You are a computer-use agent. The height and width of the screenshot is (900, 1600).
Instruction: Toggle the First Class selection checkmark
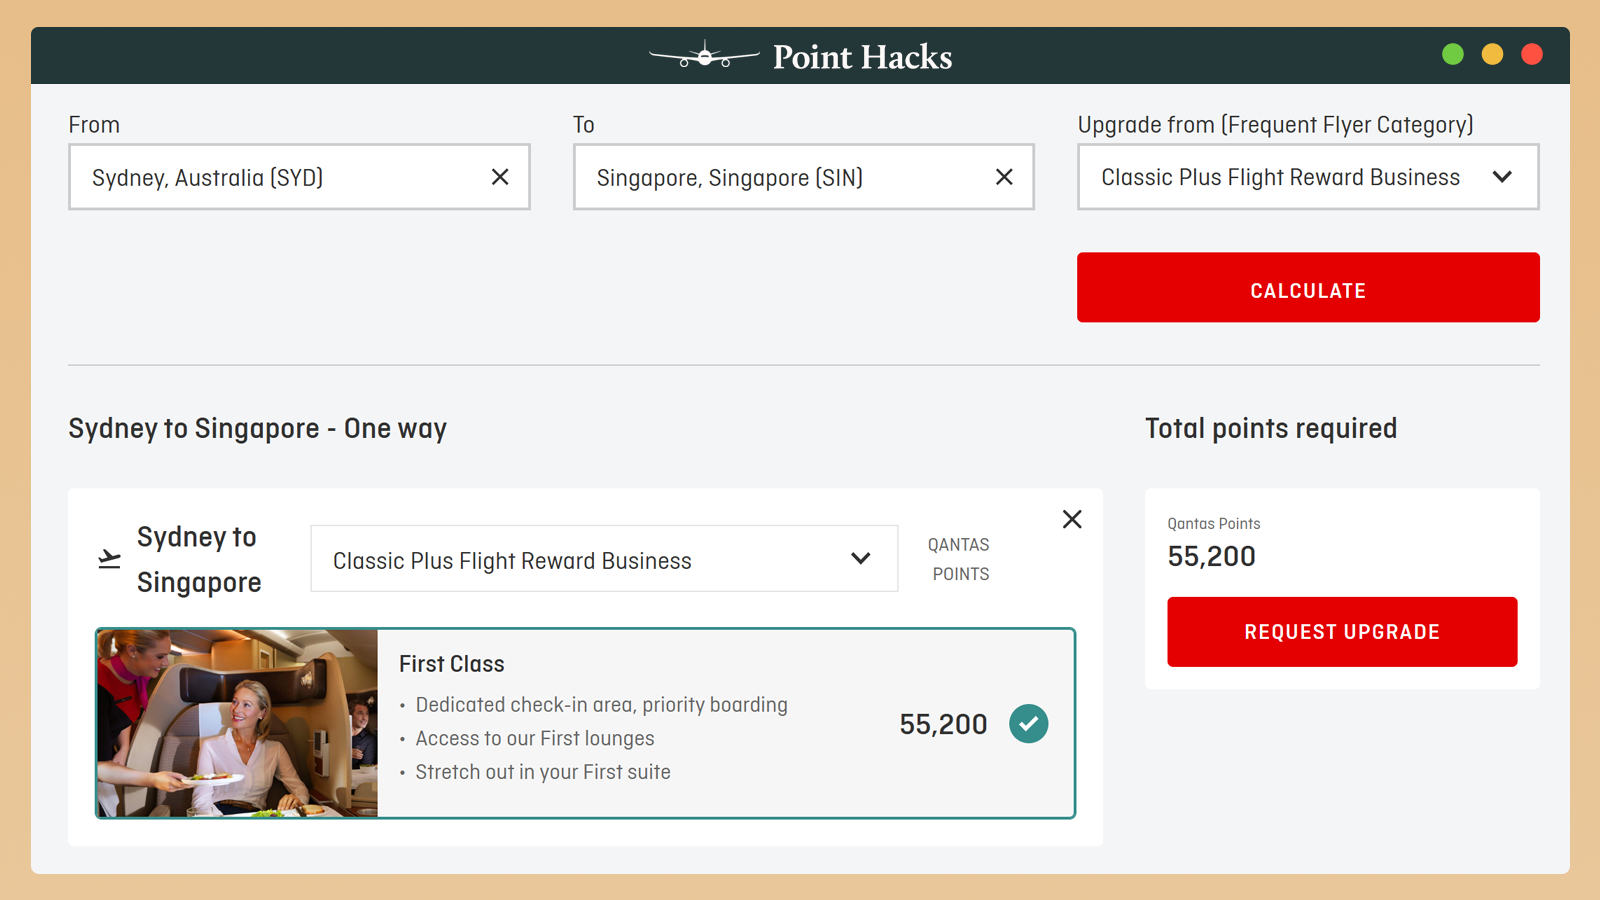tap(1028, 724)
